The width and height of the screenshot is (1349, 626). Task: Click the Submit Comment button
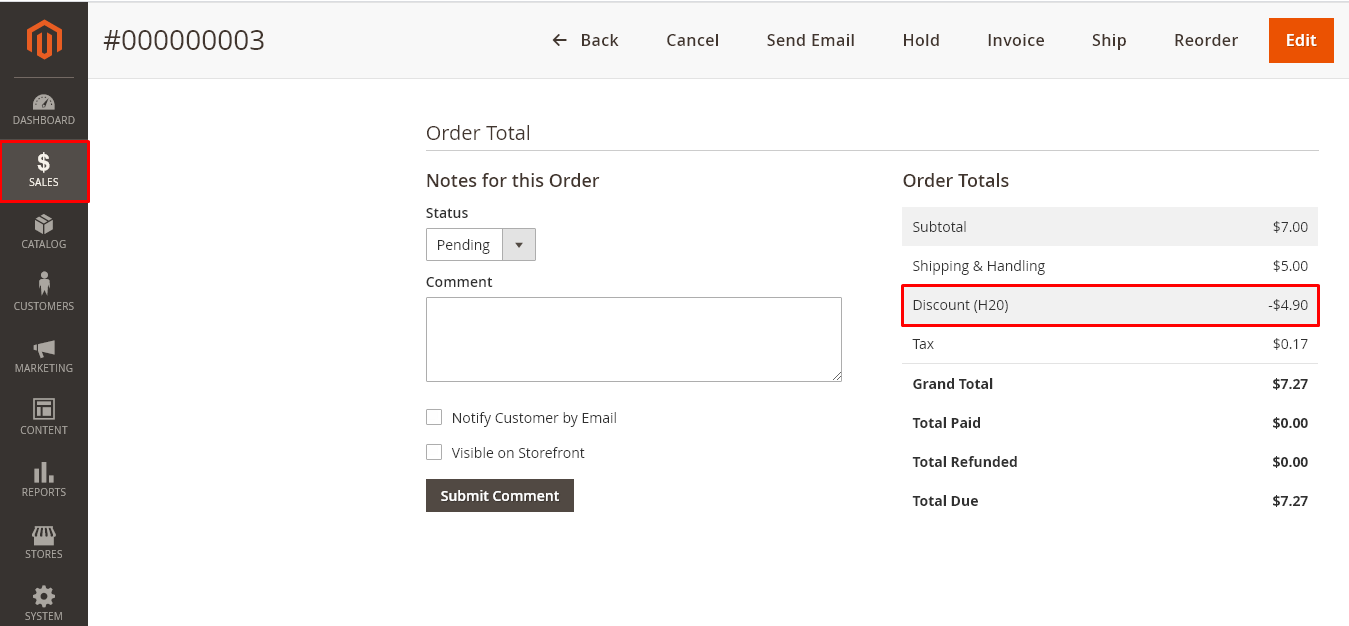coord(500,496)
